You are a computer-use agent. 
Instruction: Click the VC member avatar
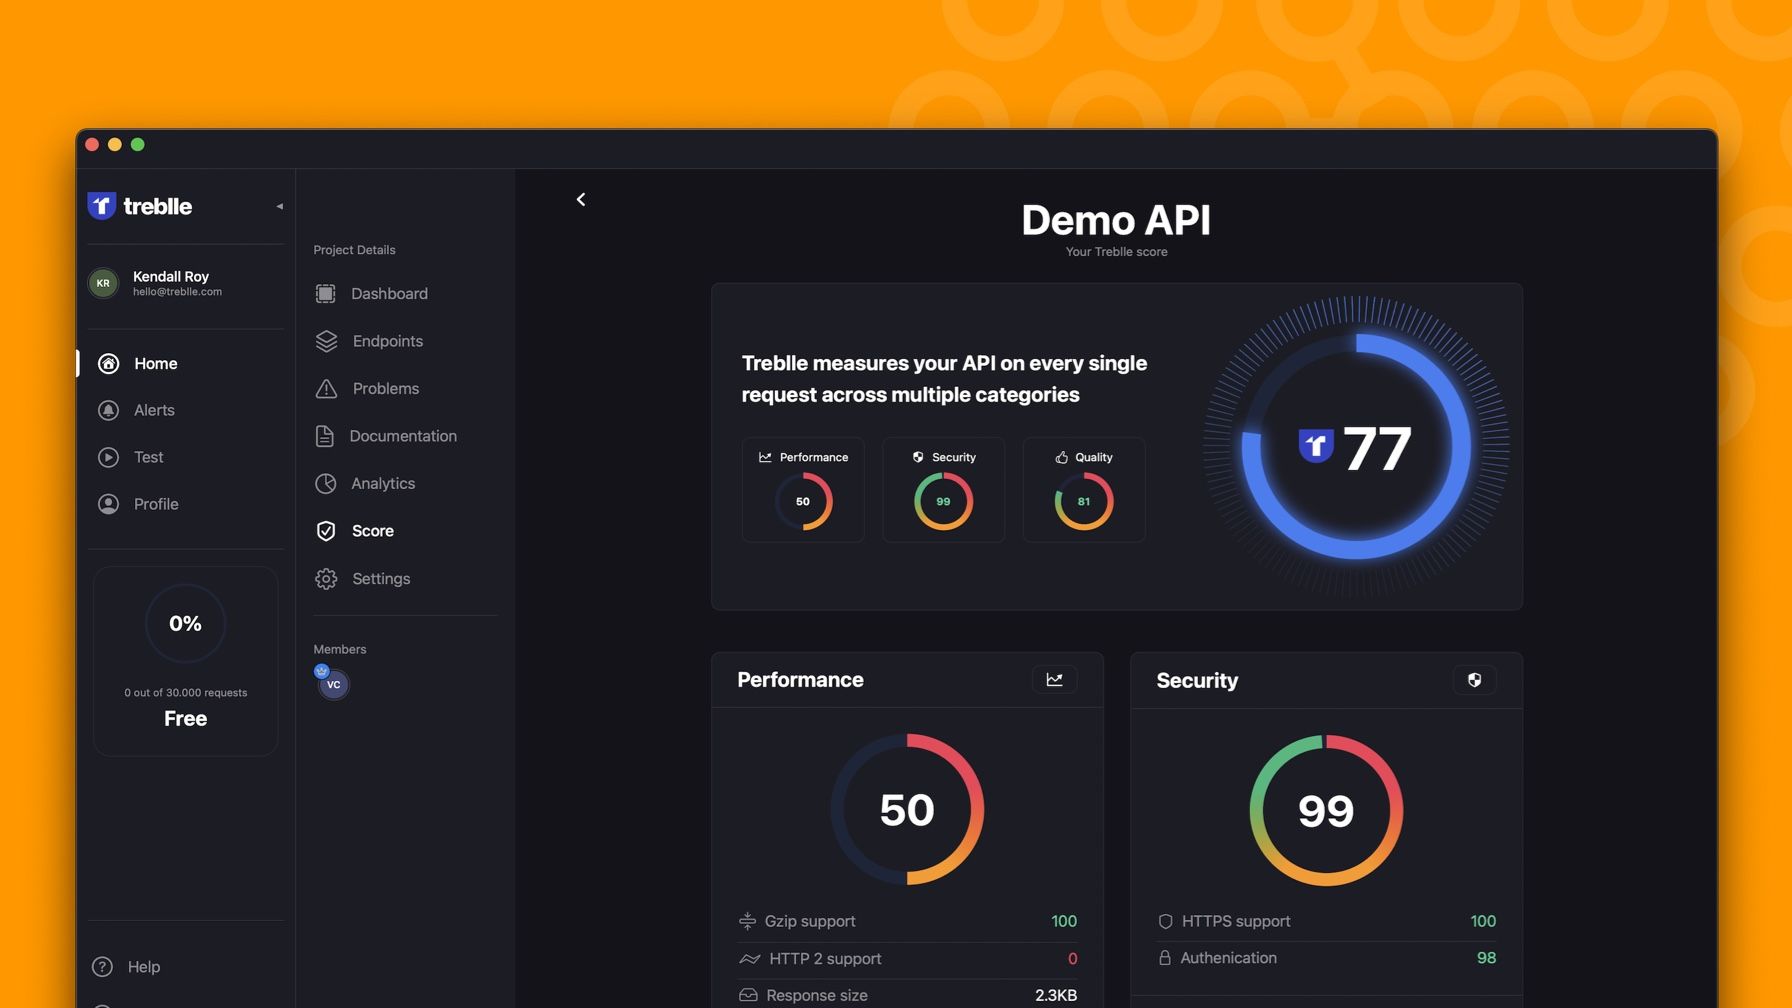[333, 684]
